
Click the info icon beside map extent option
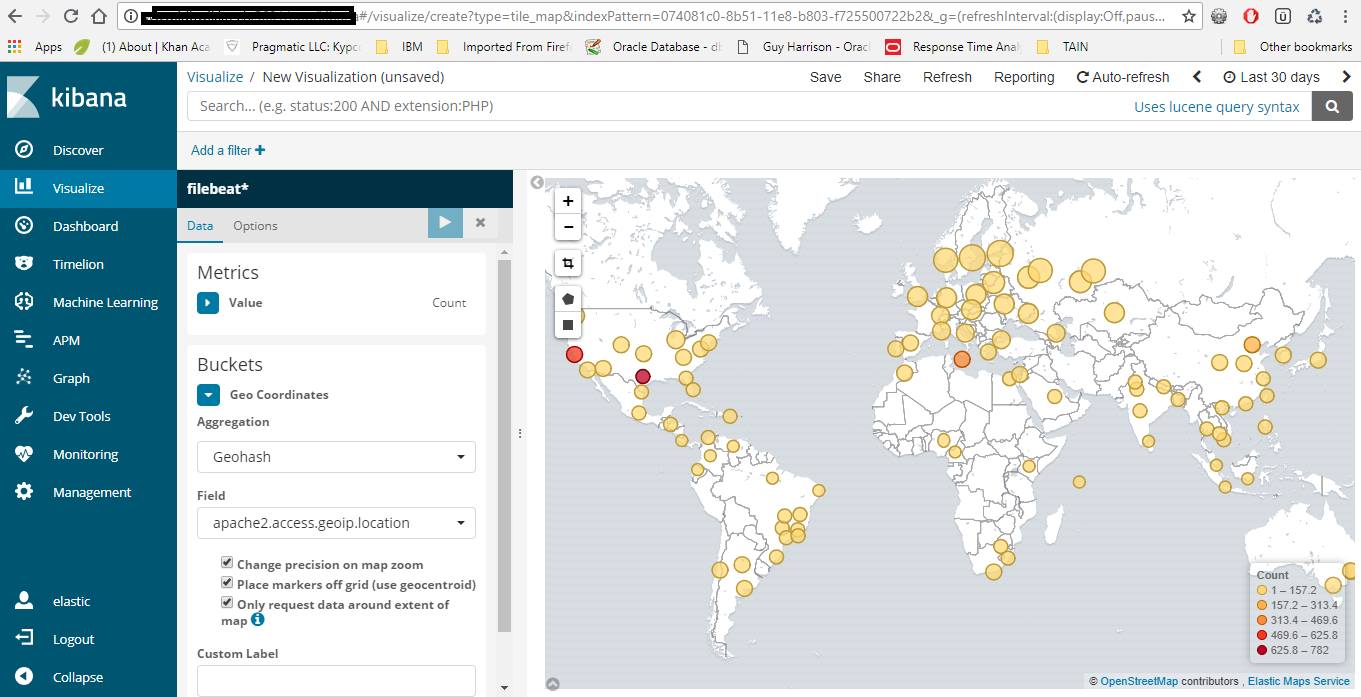(257, 620)
